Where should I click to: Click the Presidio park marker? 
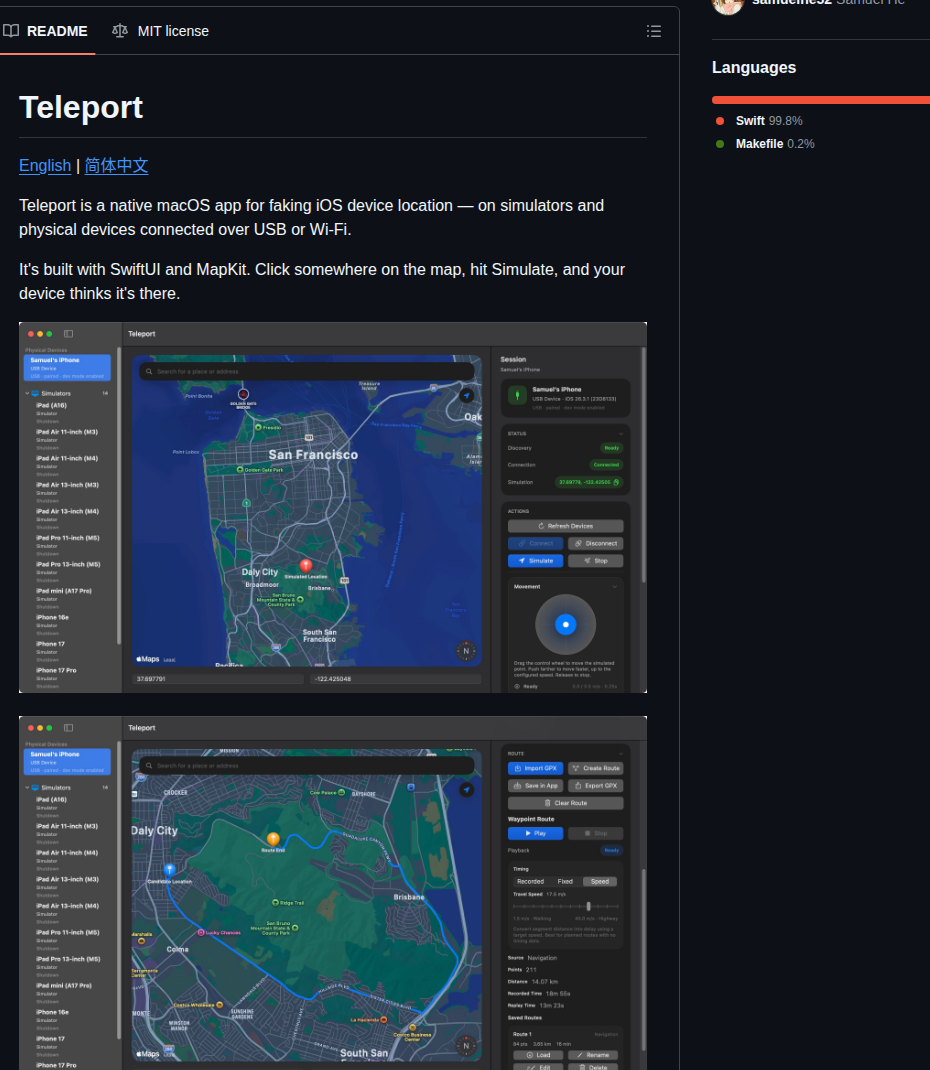[x=259, y=427]
